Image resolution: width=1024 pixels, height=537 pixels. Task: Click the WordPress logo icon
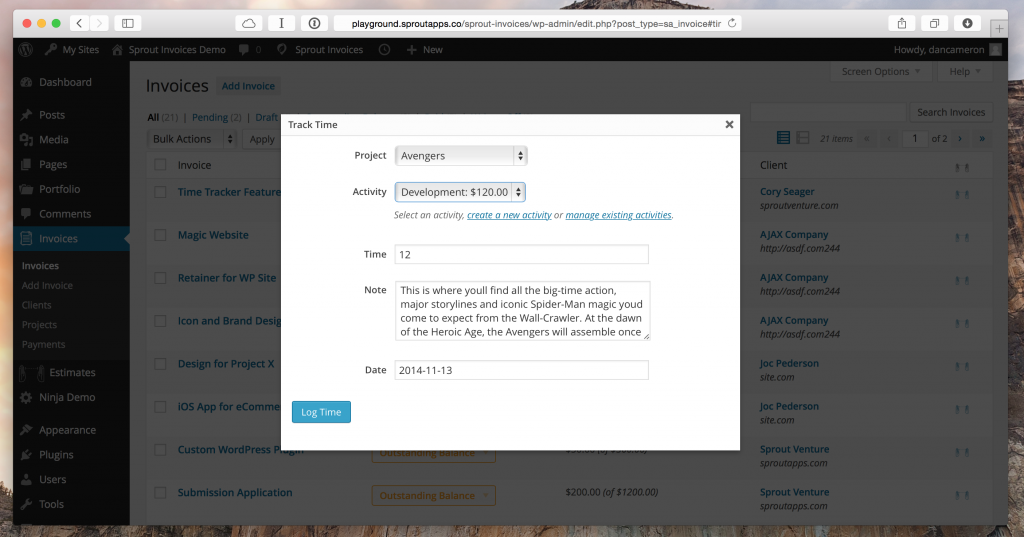click(26, 50)
